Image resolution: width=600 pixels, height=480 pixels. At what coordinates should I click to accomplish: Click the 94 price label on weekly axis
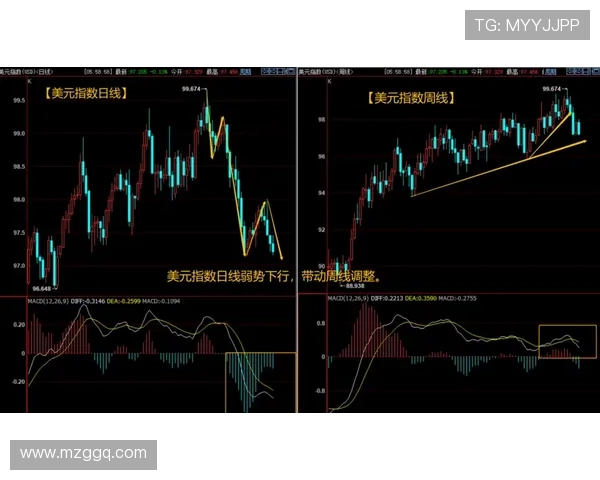coord(321,193)
